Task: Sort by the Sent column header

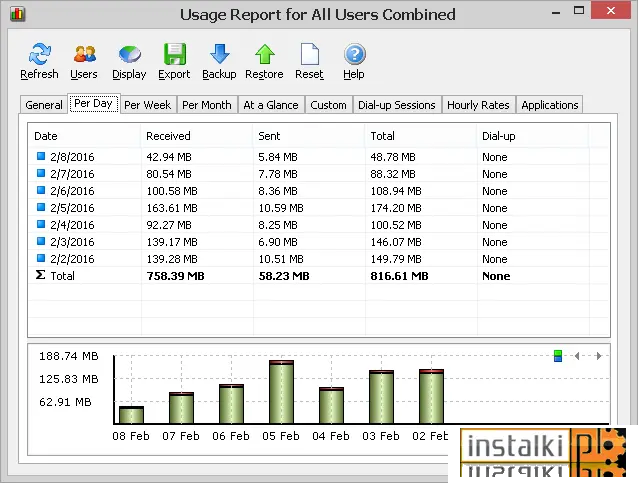Action: (x=309, y=136)
